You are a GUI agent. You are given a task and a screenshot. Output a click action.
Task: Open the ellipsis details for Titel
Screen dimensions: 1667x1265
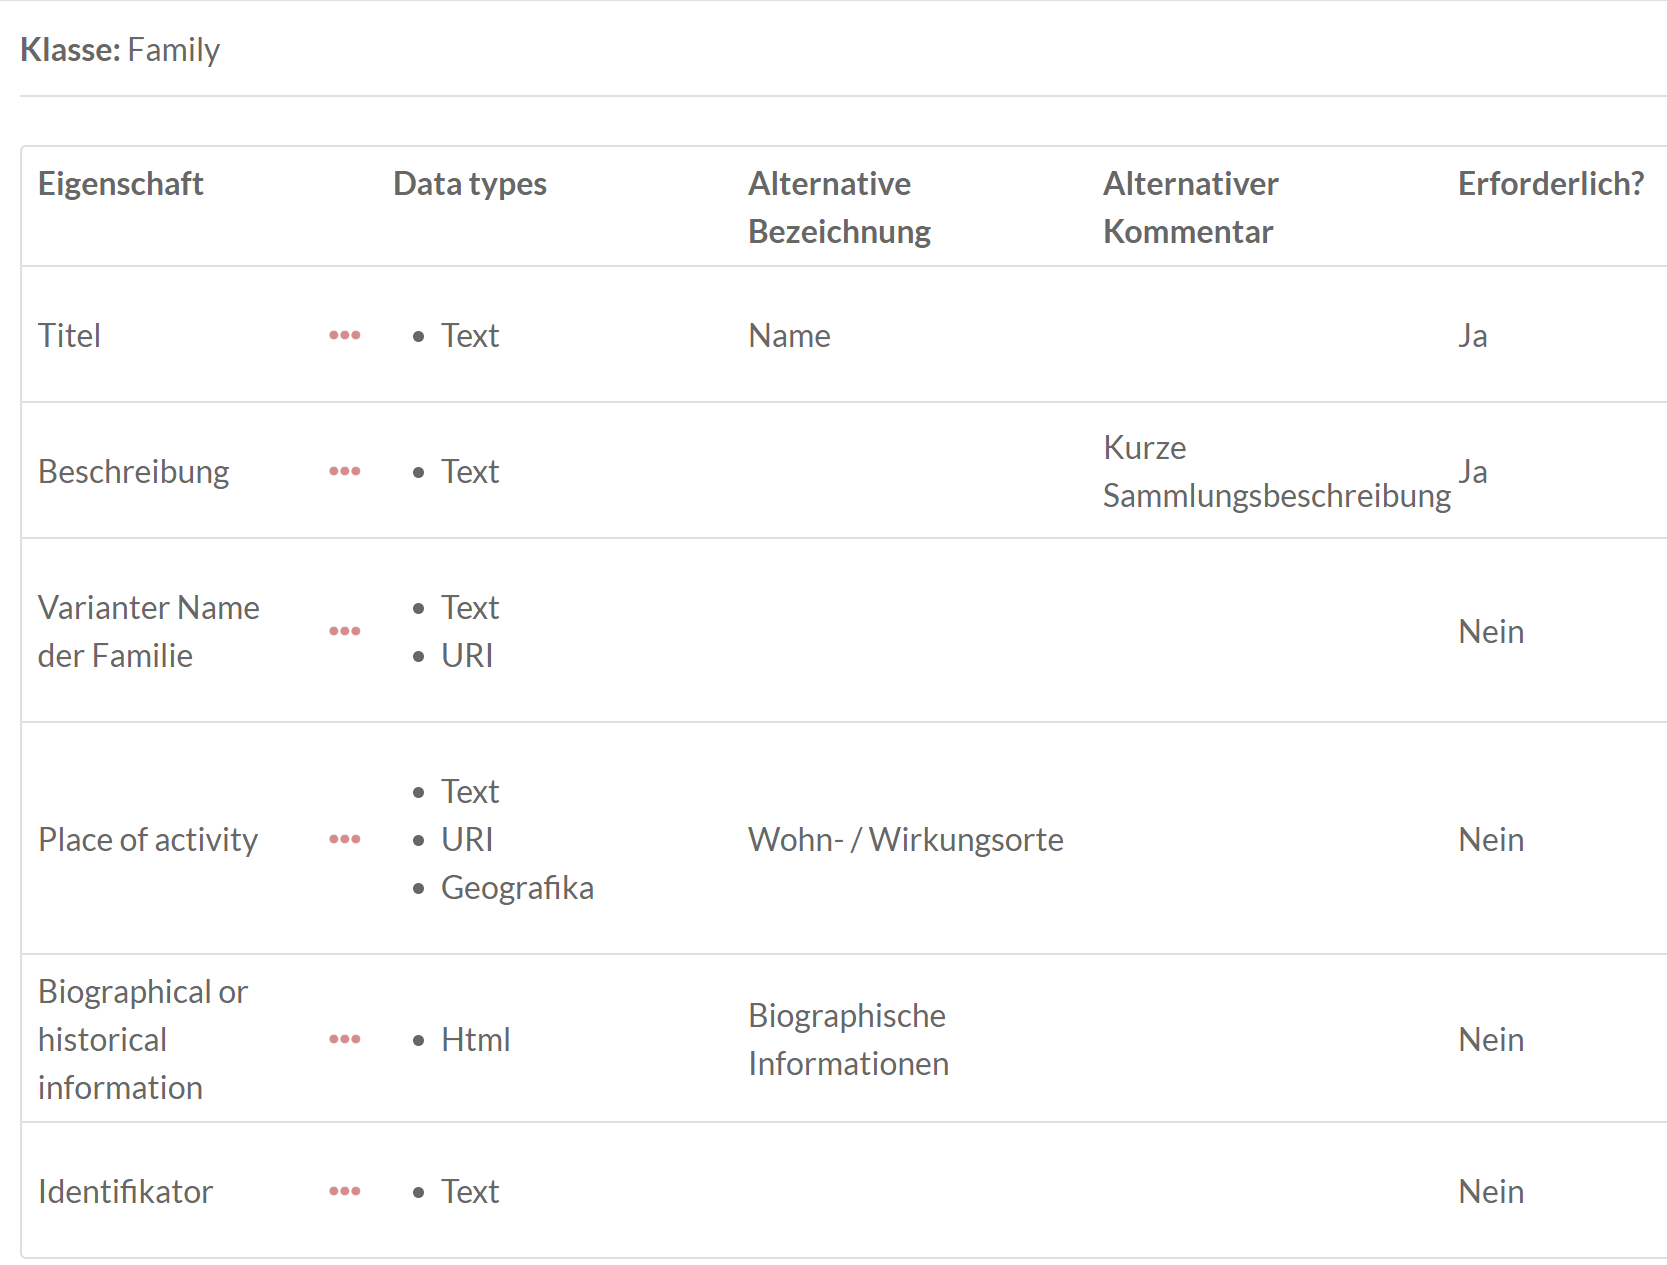[x=345, y=335]
